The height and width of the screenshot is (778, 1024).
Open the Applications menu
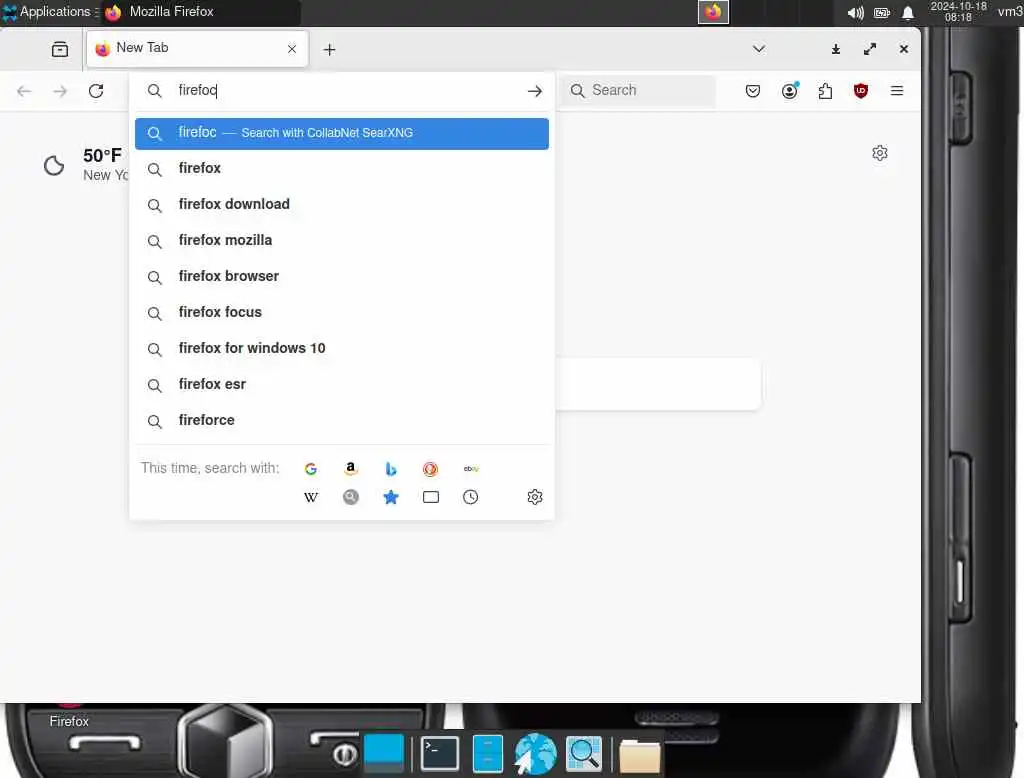[x=49, y=12]
